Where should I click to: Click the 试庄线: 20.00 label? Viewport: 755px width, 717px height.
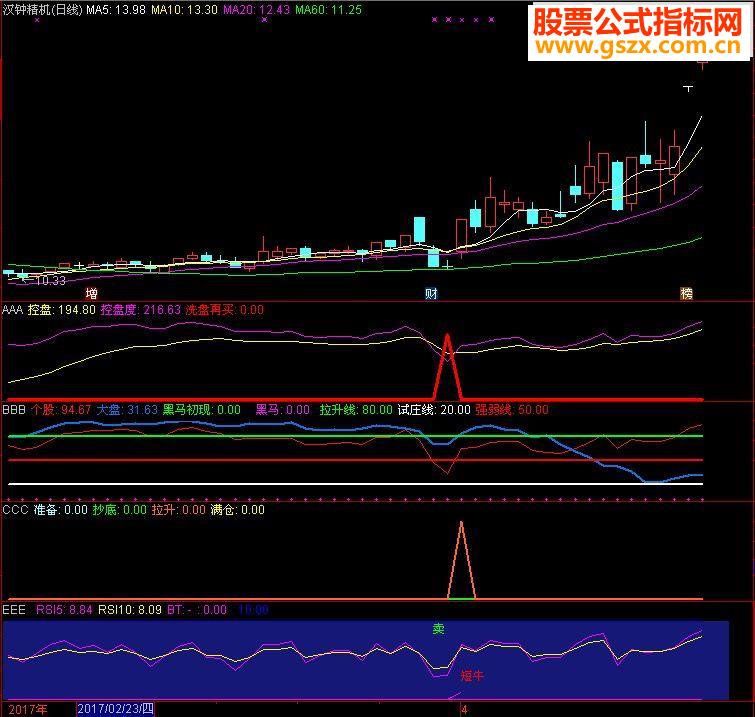(x=434, y=410)
